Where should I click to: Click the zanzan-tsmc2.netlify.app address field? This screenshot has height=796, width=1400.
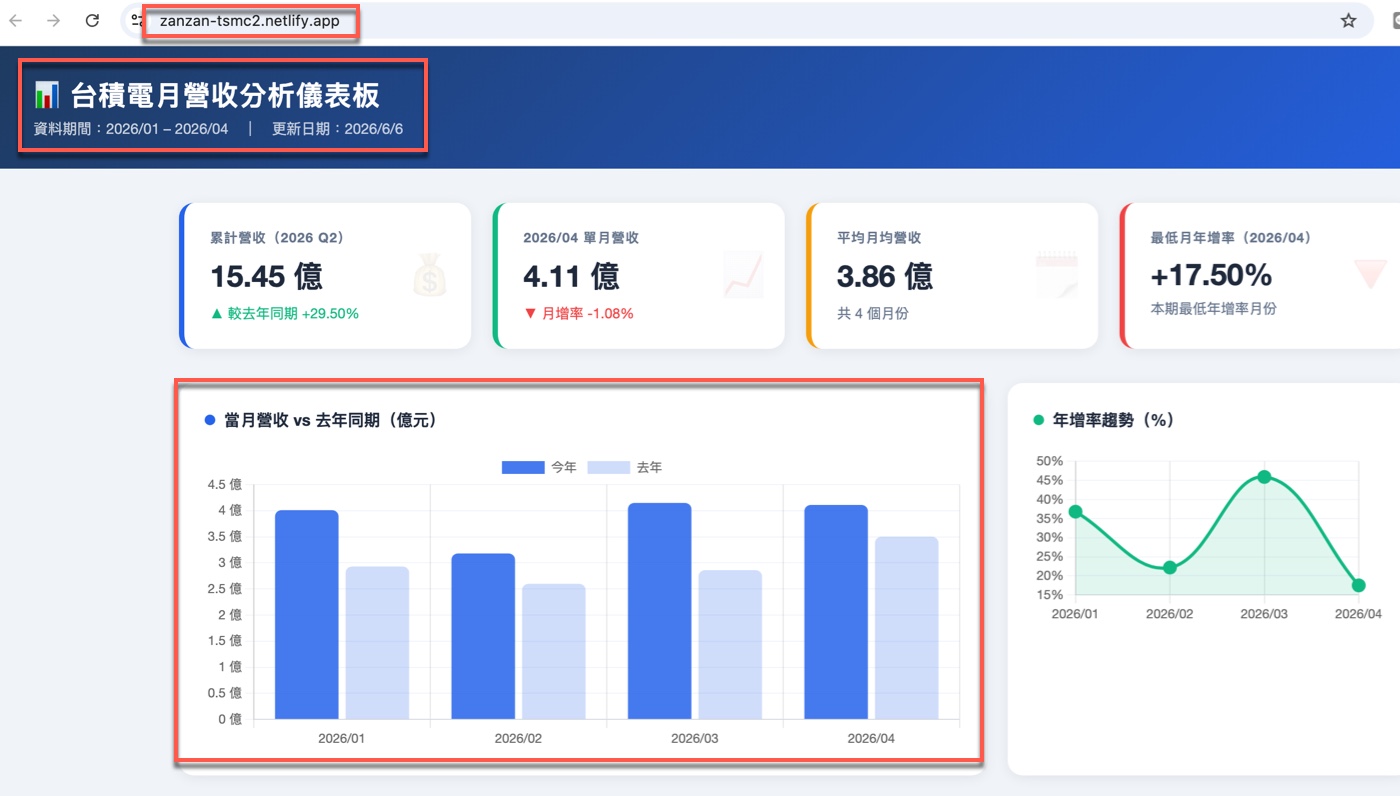click(x=250, y=21)
